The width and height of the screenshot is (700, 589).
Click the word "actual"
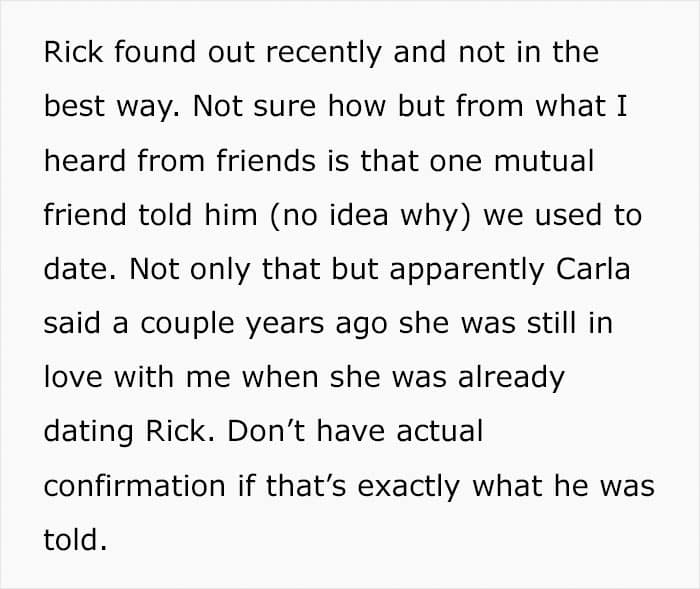pos(439,431)
